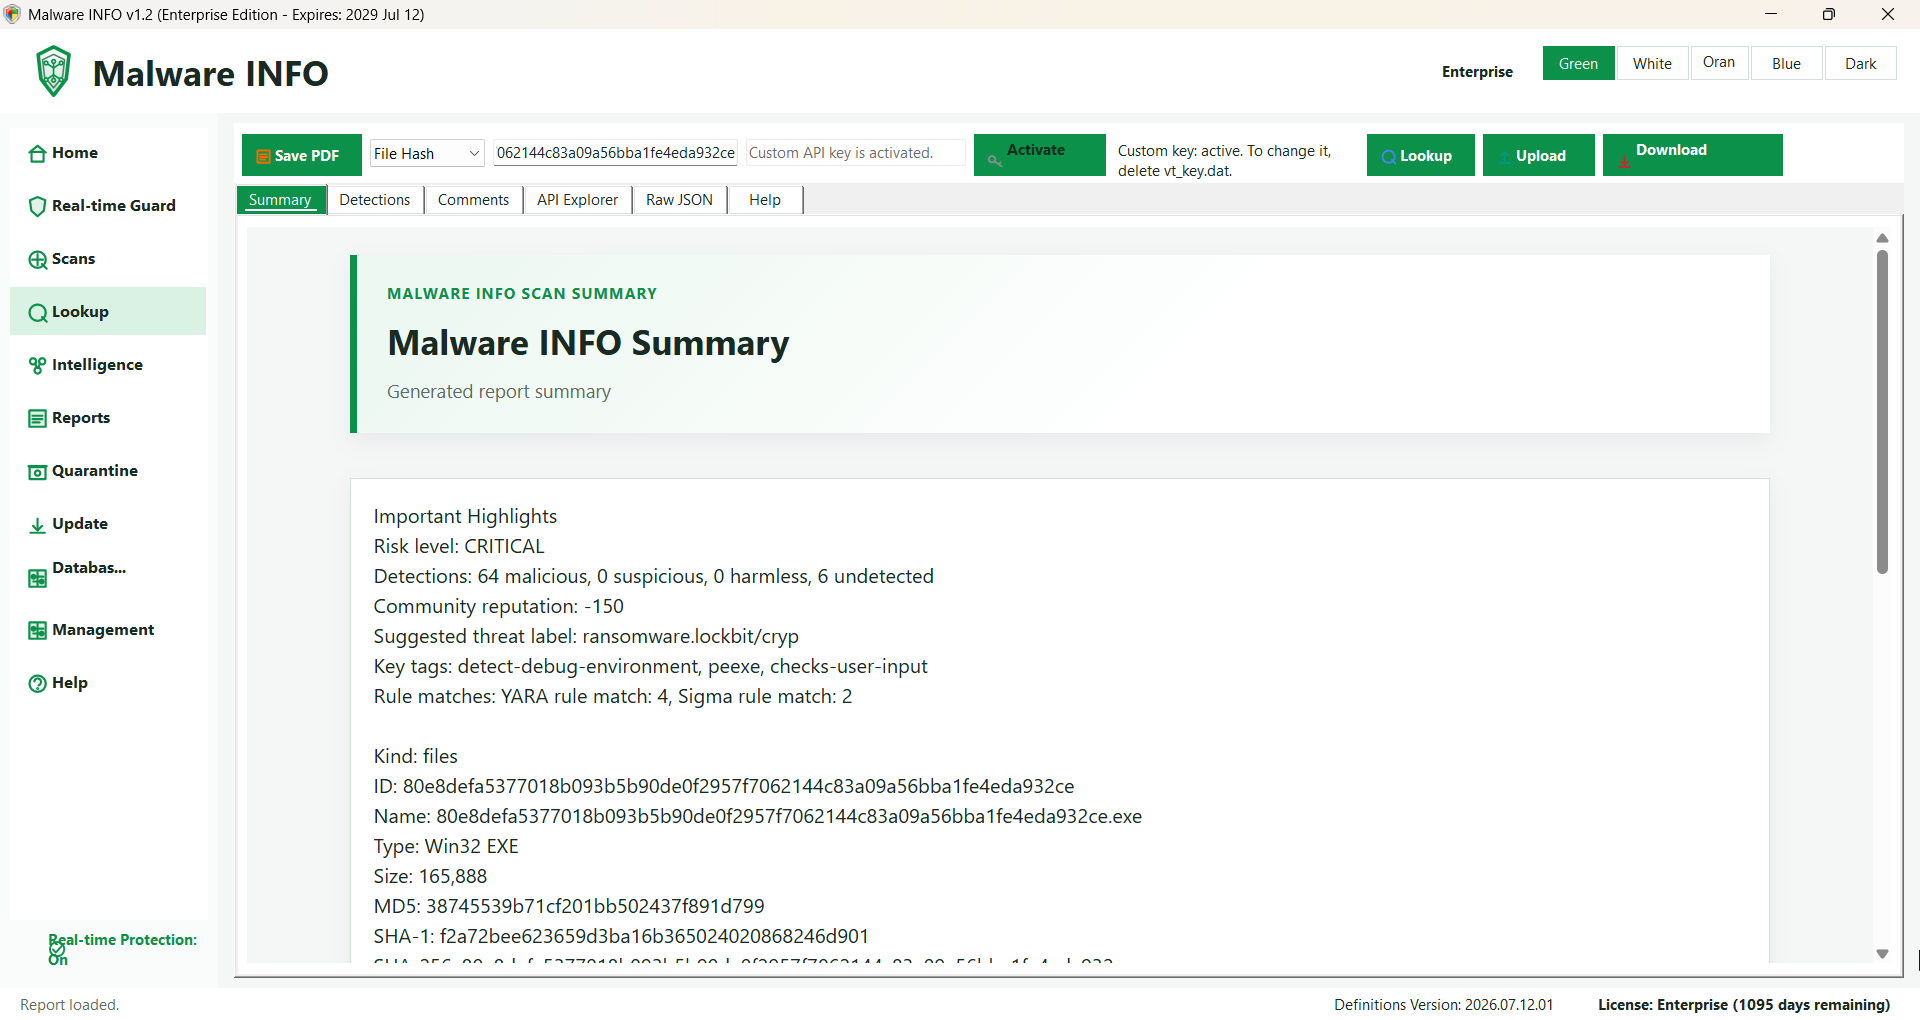Select the Green theme
The image size is (1920, 1020).
tap(1578, 63)
